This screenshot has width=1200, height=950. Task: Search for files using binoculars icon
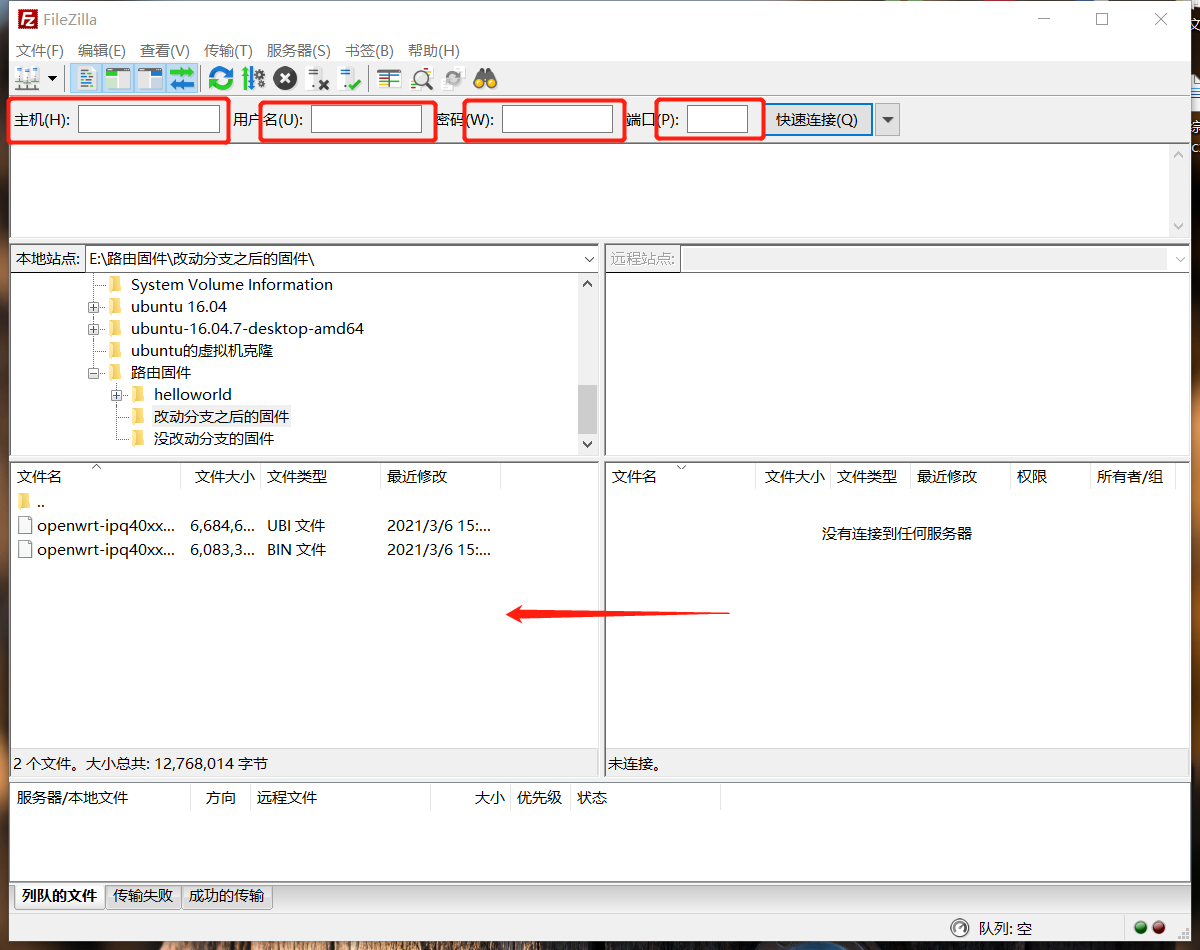485,78
